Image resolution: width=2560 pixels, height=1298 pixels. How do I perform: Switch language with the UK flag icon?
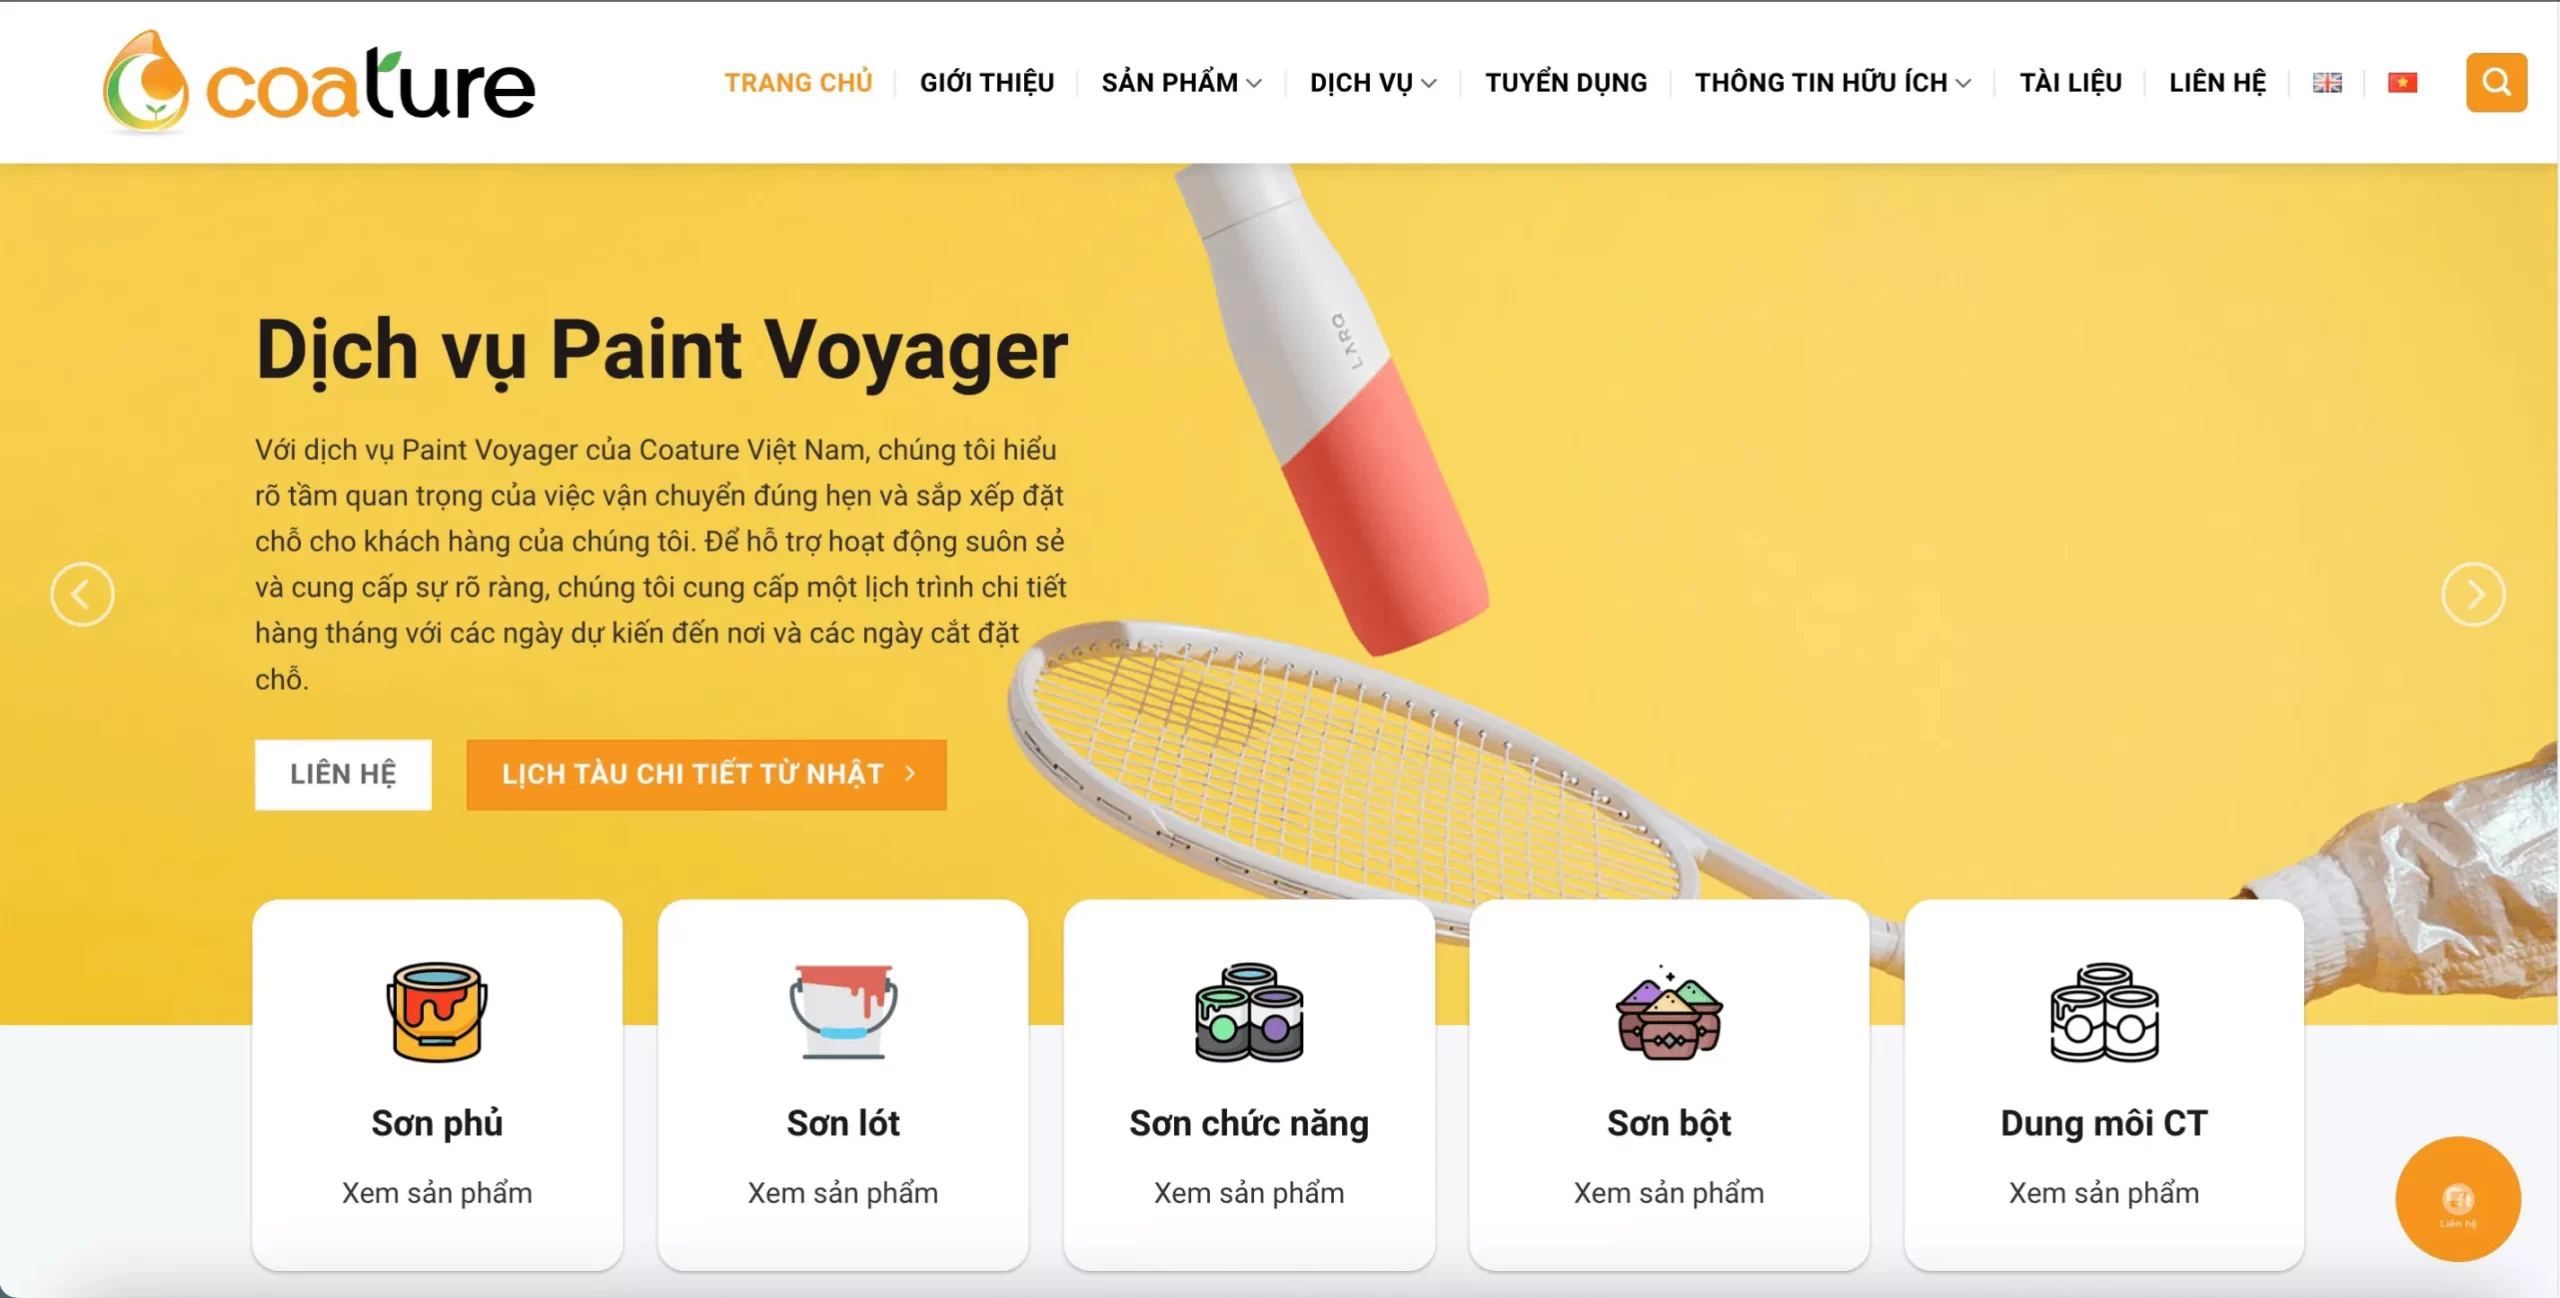(x=2327, y=83)
